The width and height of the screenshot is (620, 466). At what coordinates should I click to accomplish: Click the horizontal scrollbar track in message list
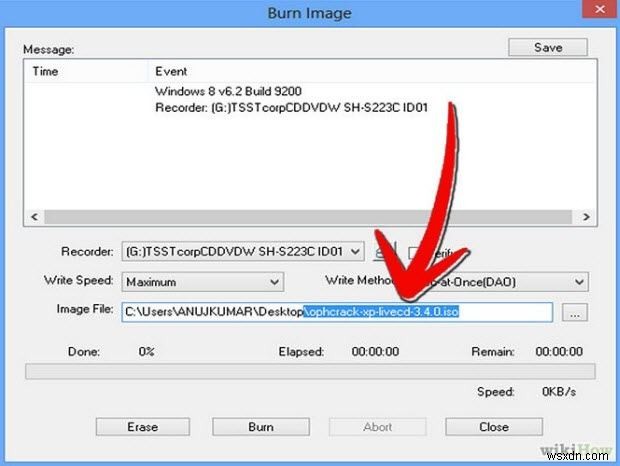click(x=308, y=217)
